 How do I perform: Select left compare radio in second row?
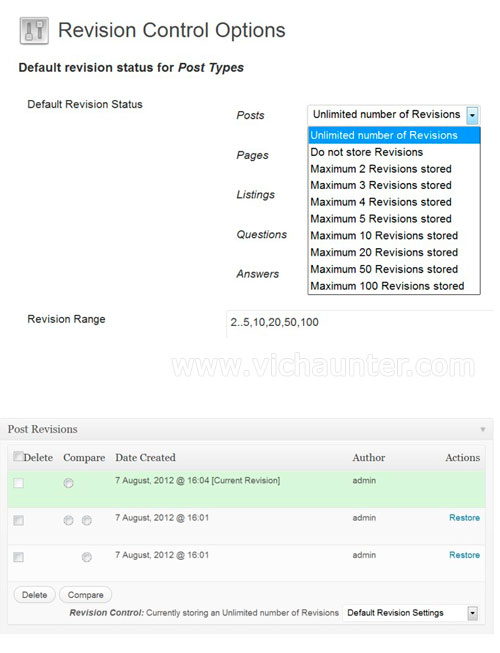tap(69, 520)
